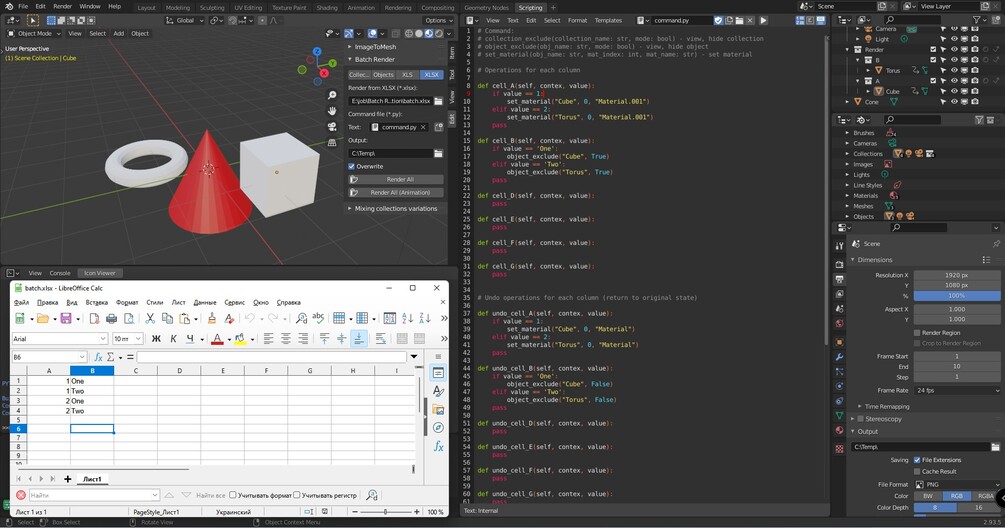The width and height of the screenshot is (1005, 528).
Task: Hide Cone using its eye icon in Outliner
Action: [954, 101]
